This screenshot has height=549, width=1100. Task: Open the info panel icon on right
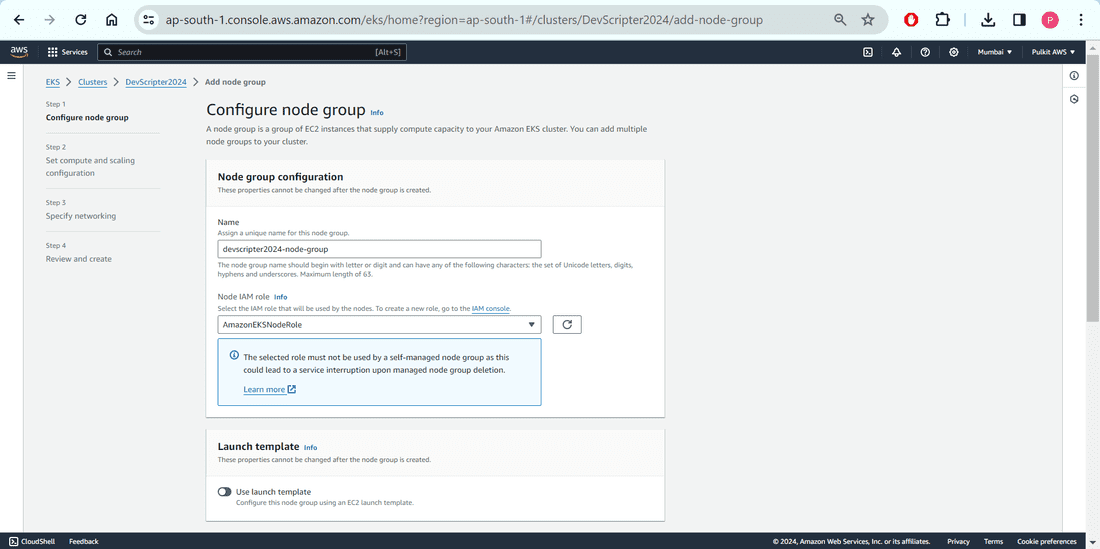(x=1074, y=76)
